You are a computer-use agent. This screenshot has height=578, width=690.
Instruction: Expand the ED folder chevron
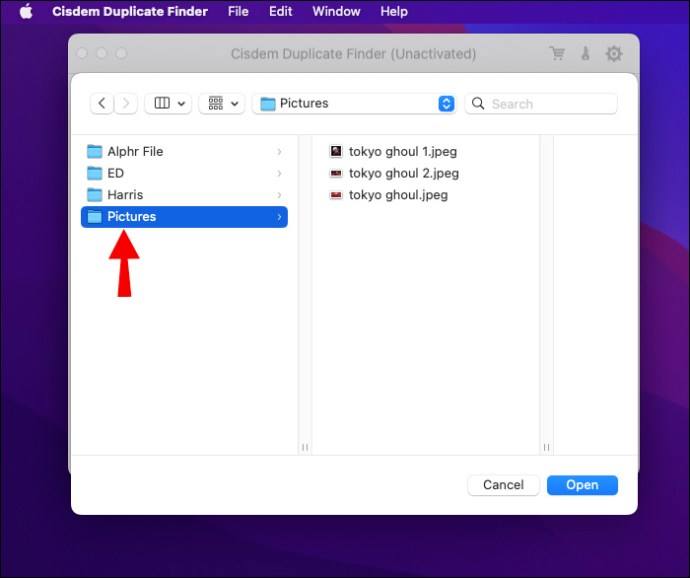click(279, 173)
